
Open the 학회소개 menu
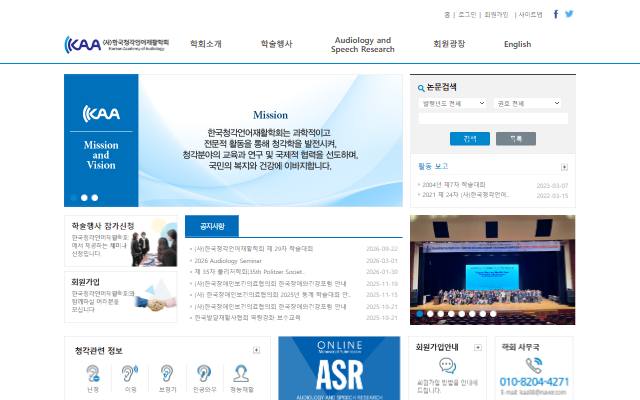(206, 44)
